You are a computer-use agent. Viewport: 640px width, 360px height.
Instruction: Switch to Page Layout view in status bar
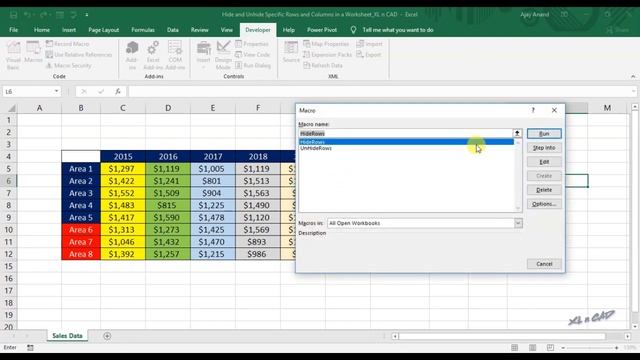point(532,348)
